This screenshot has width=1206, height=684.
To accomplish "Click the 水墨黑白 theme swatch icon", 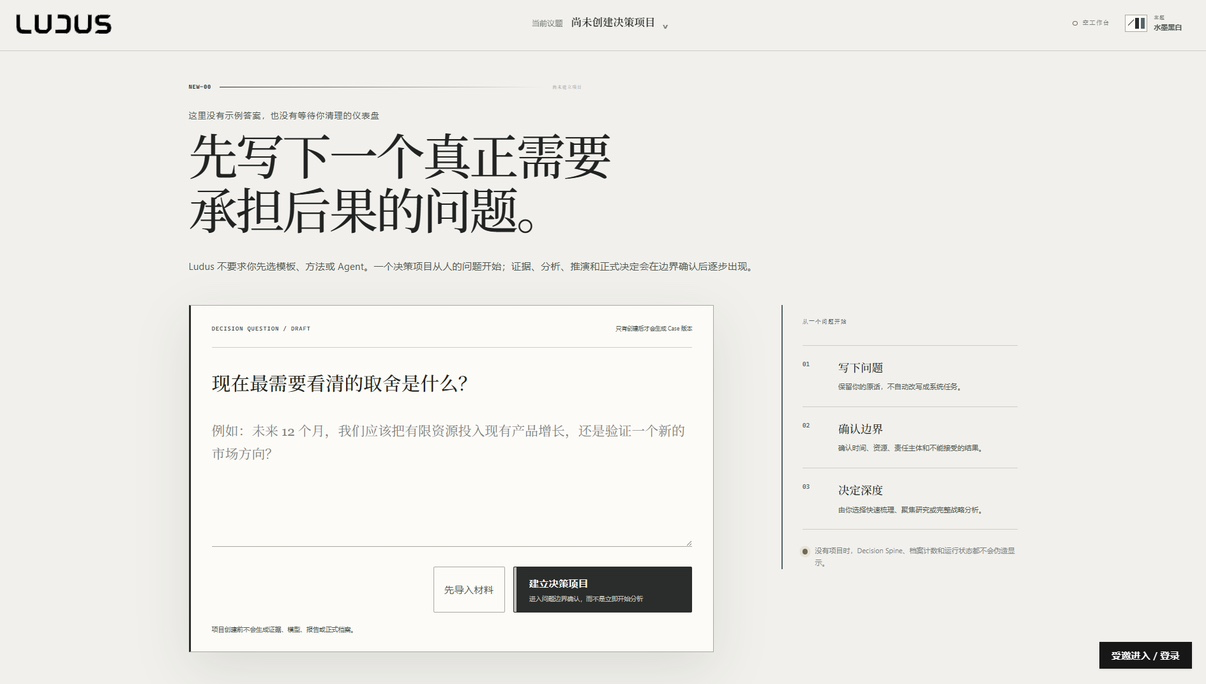I will [x=1136, y=23].
